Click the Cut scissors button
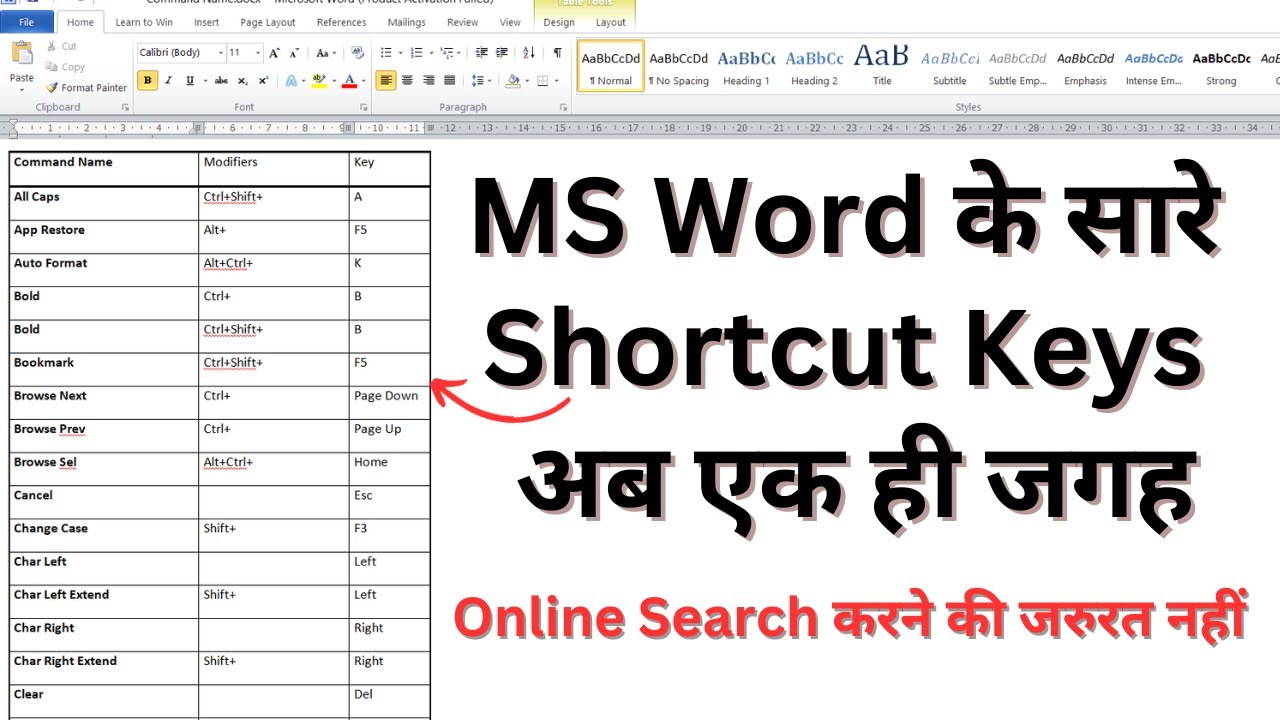This screenshot has width=1280, height=720. pos(62,46)
